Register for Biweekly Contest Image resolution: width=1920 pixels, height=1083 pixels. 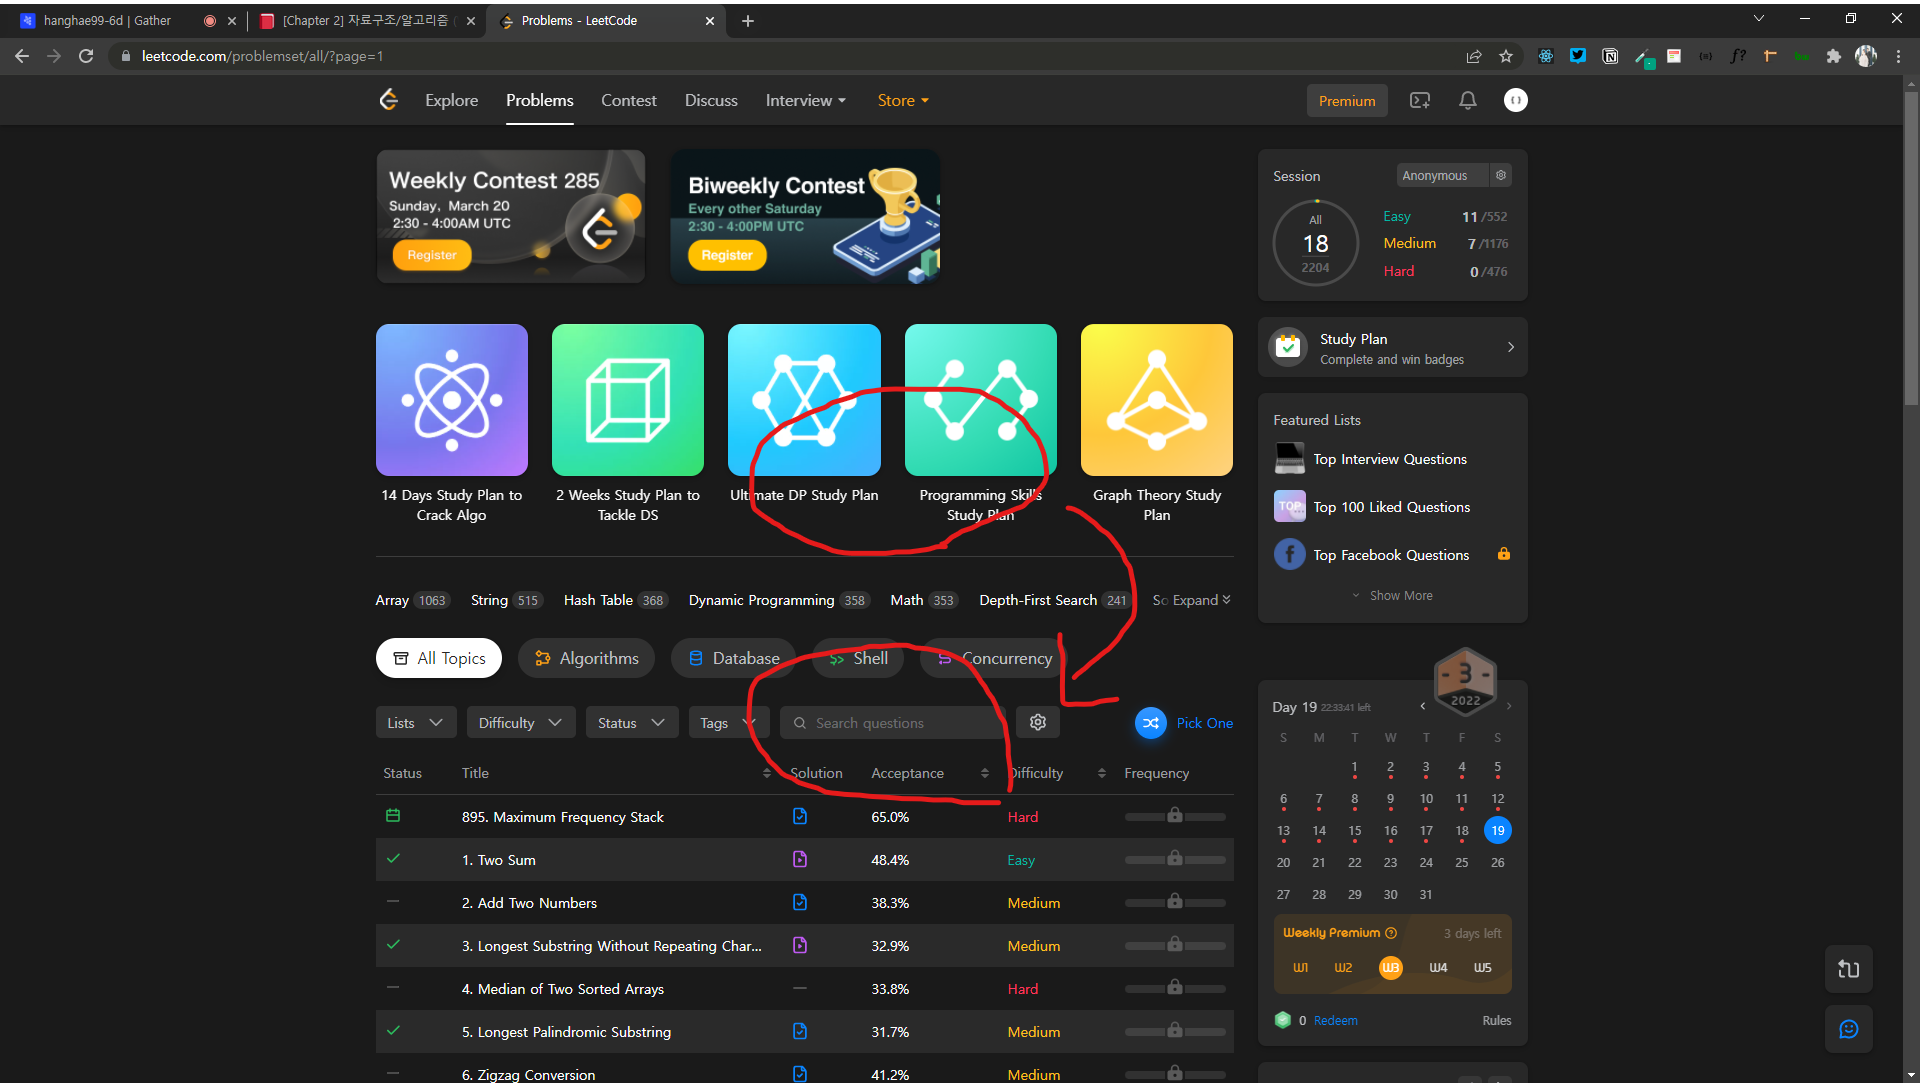pyautogui.click(x=726, y=255)
